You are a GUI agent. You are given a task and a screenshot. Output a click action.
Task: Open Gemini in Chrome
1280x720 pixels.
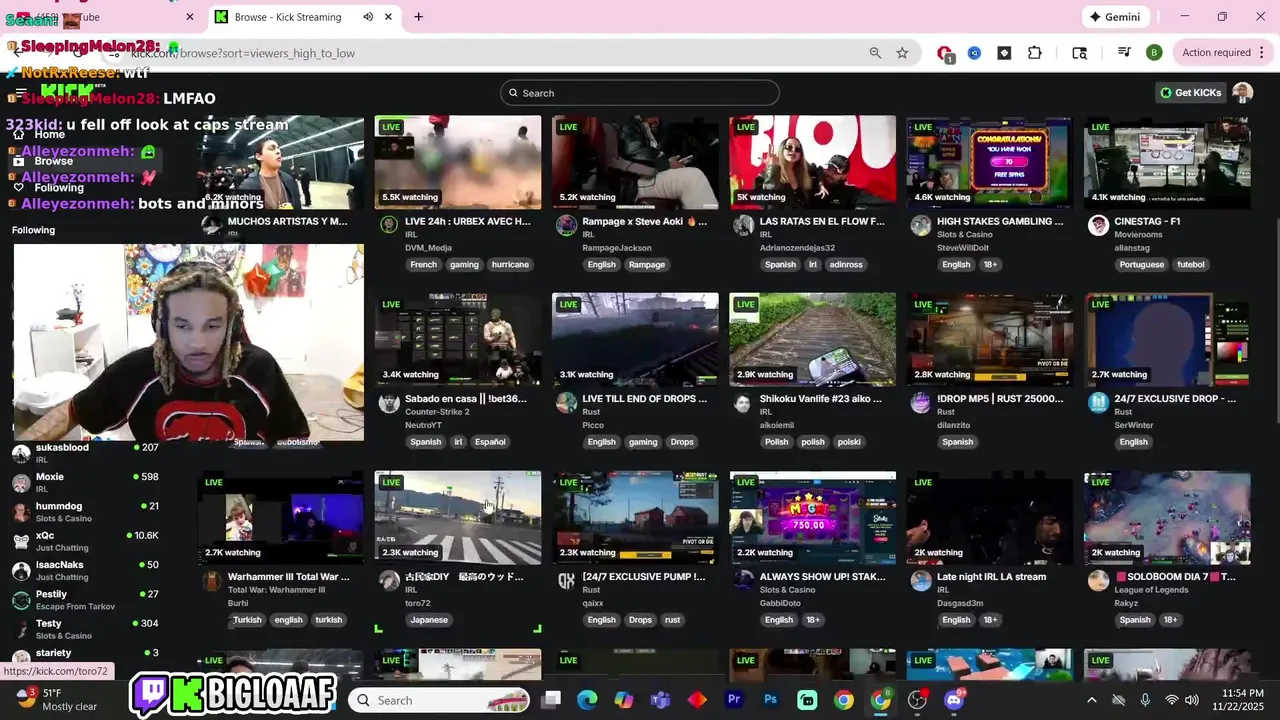click(x=1115, y=17)
